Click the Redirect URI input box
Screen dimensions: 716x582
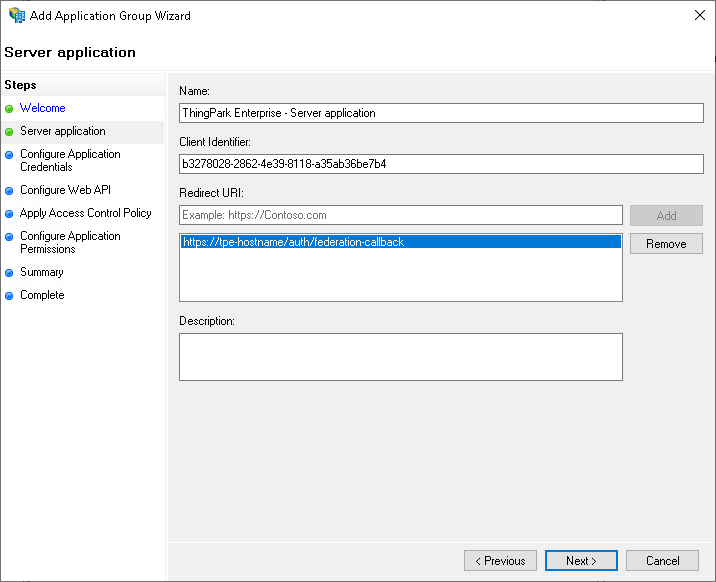[x=401, y=215]
